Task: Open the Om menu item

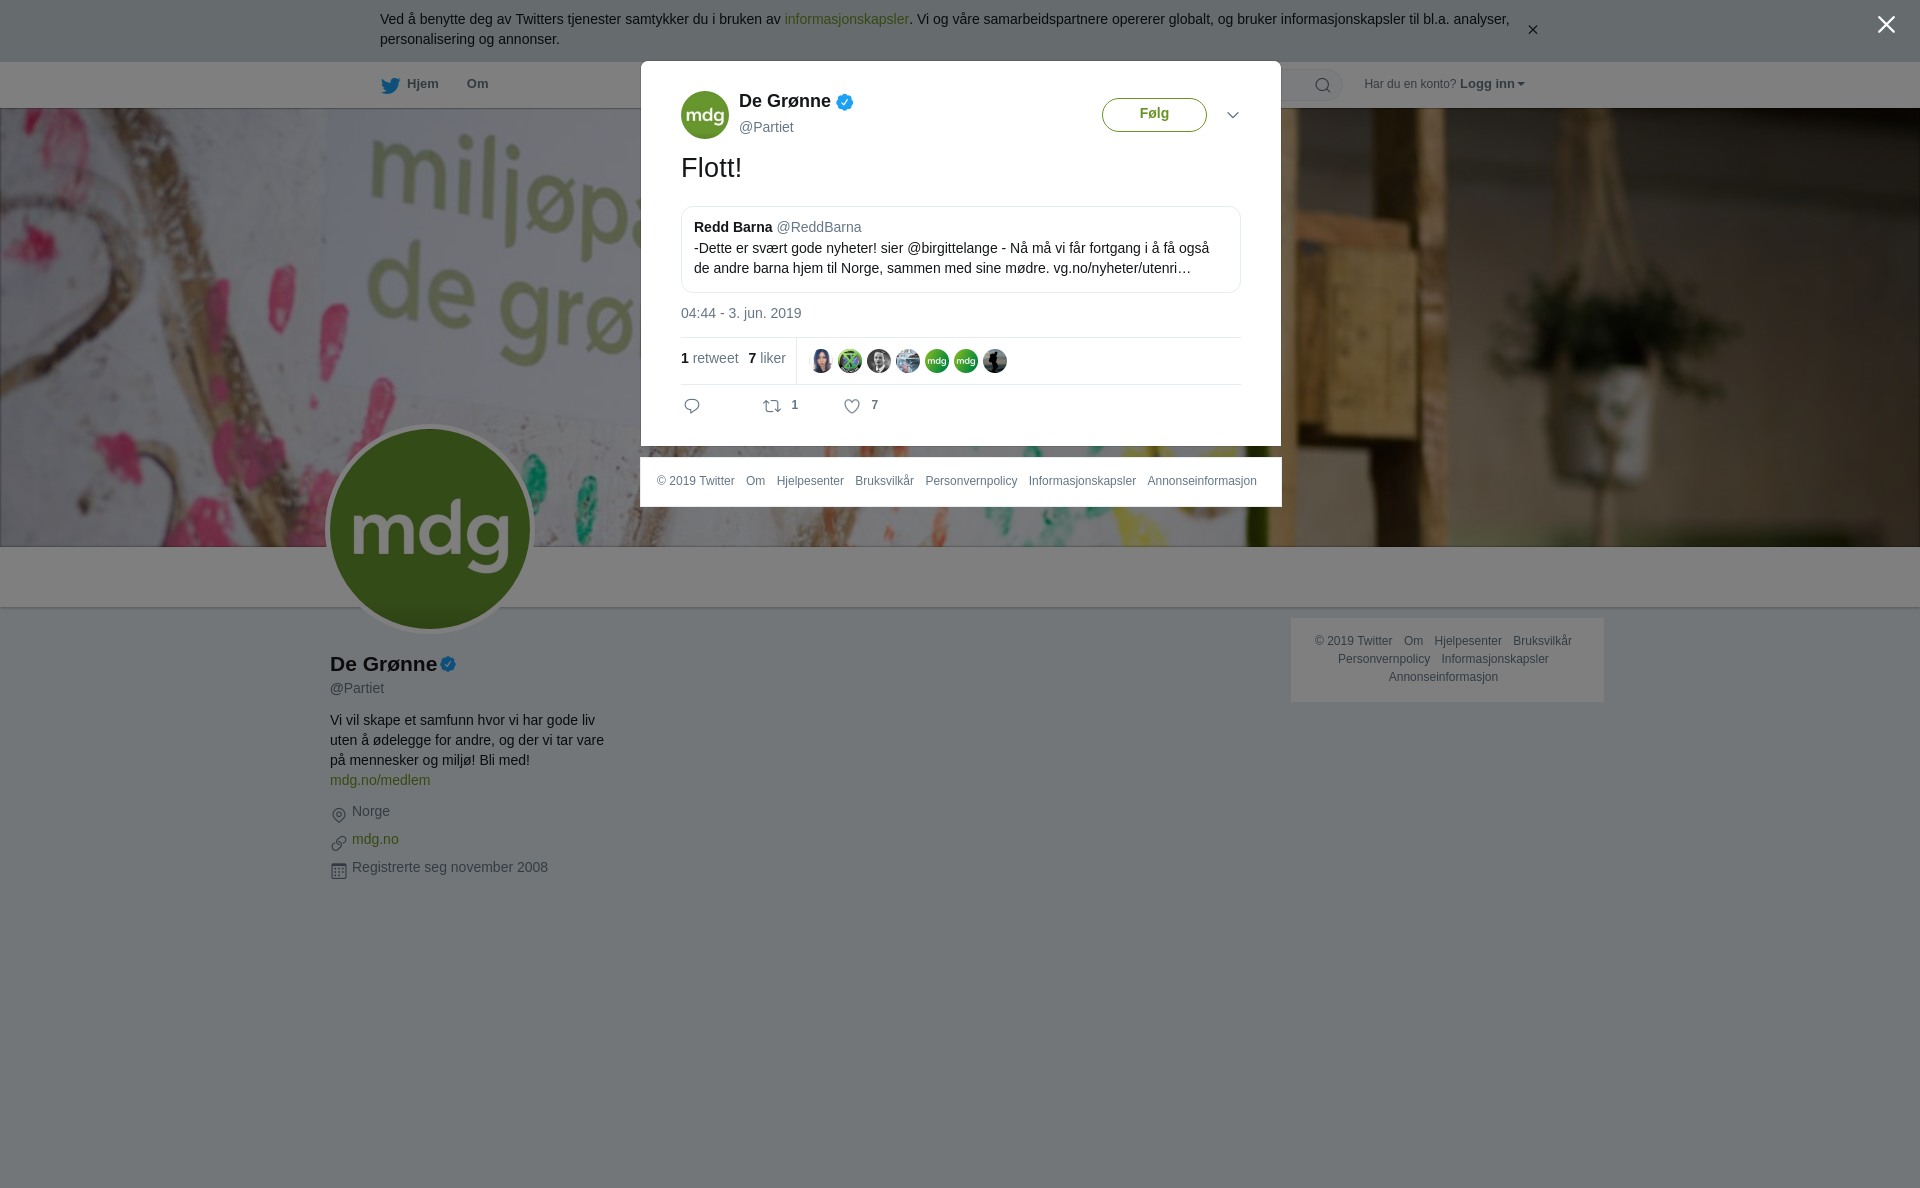Action: (478, 84)
